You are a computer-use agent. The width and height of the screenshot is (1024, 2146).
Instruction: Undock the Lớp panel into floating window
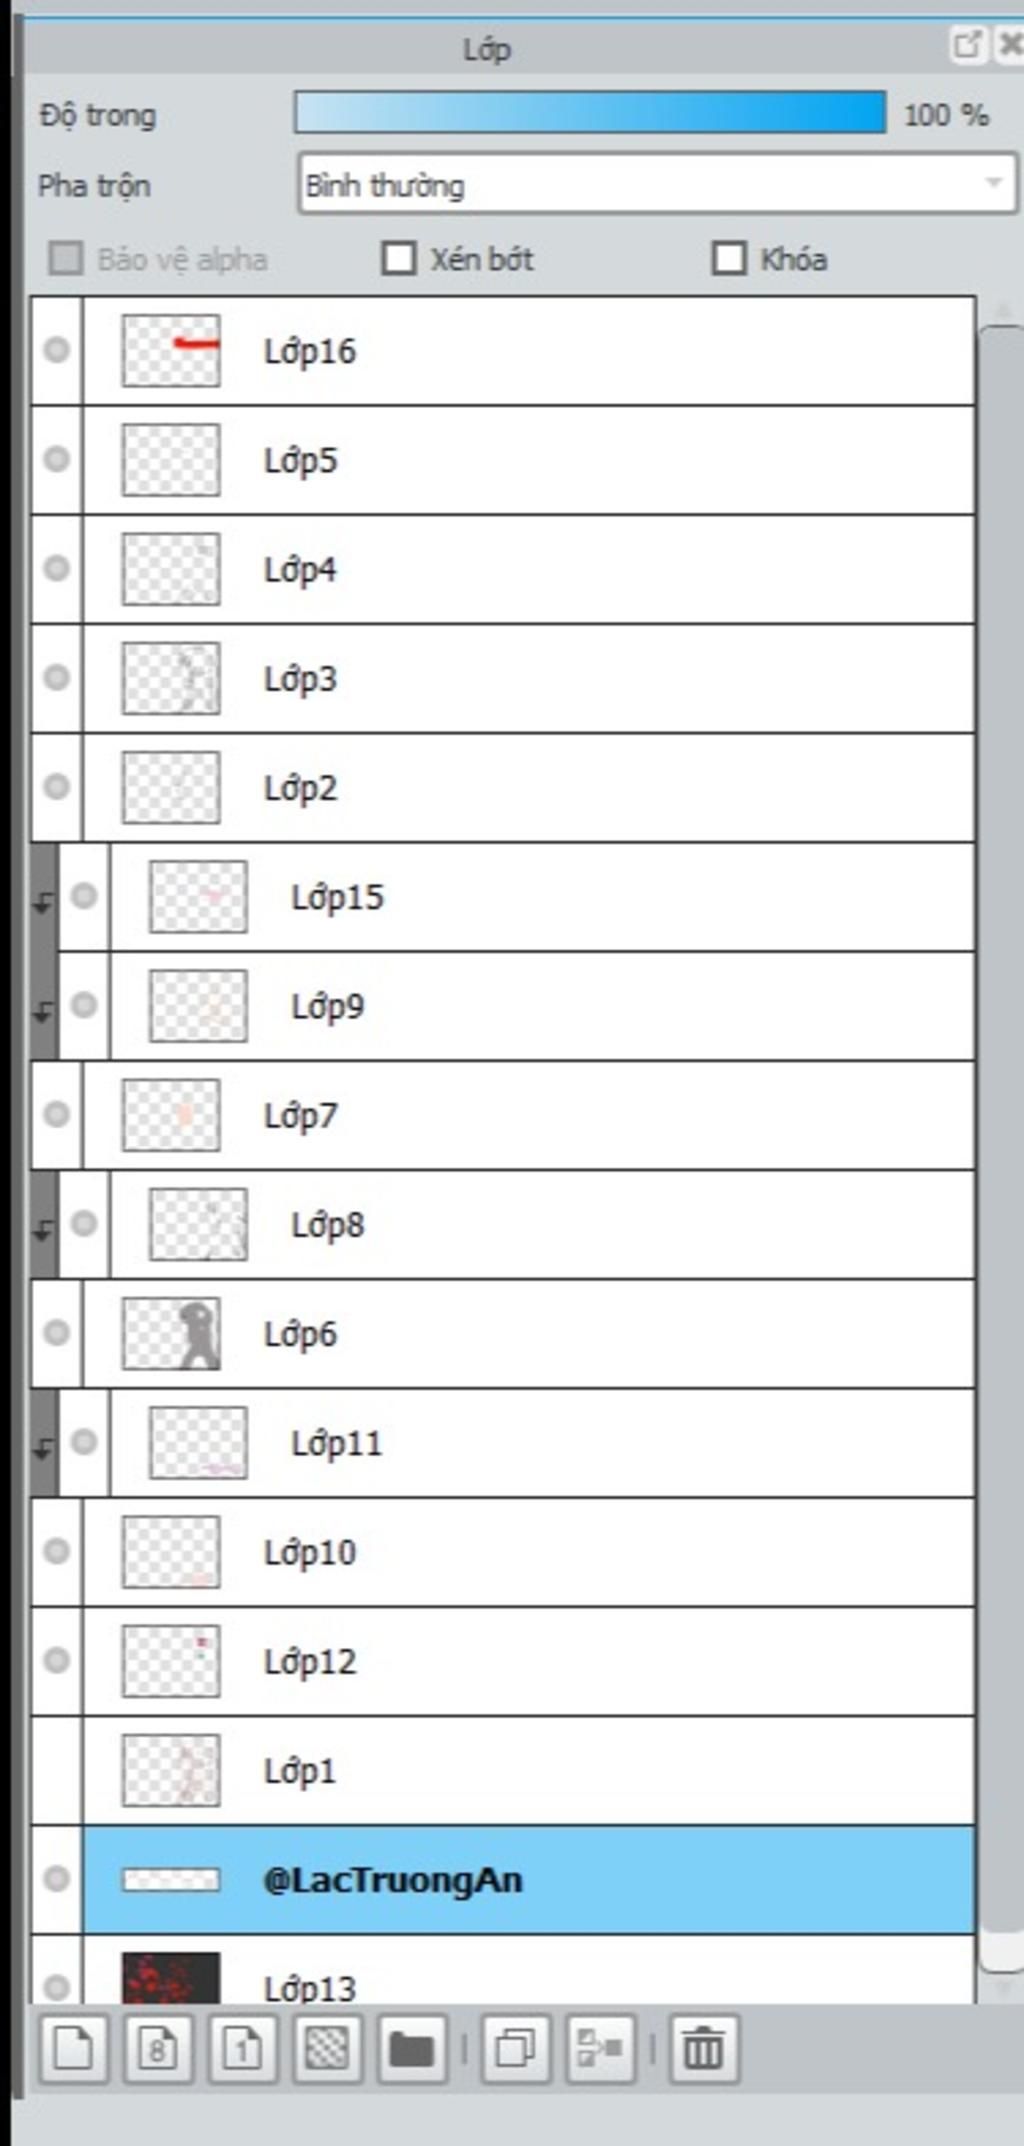point(967,44)
